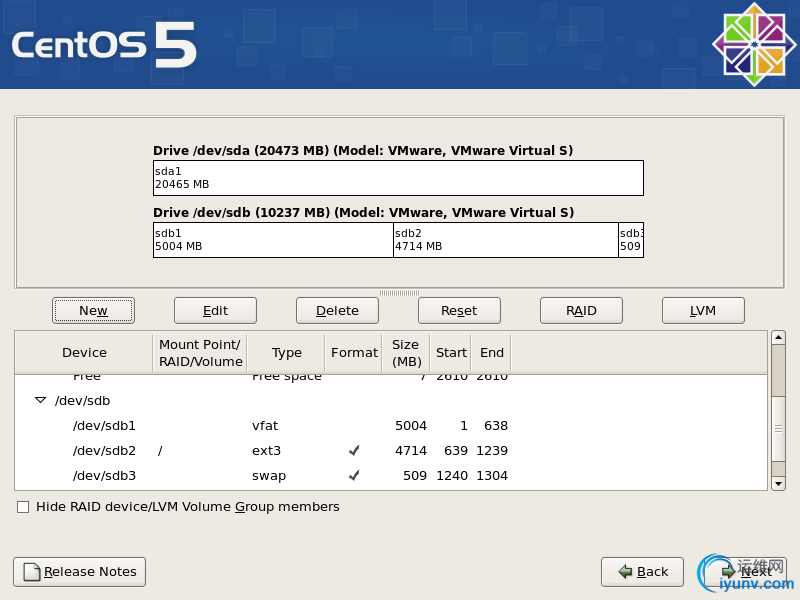Click the Reset button
The image size is (800, 600).
(459, 310)
